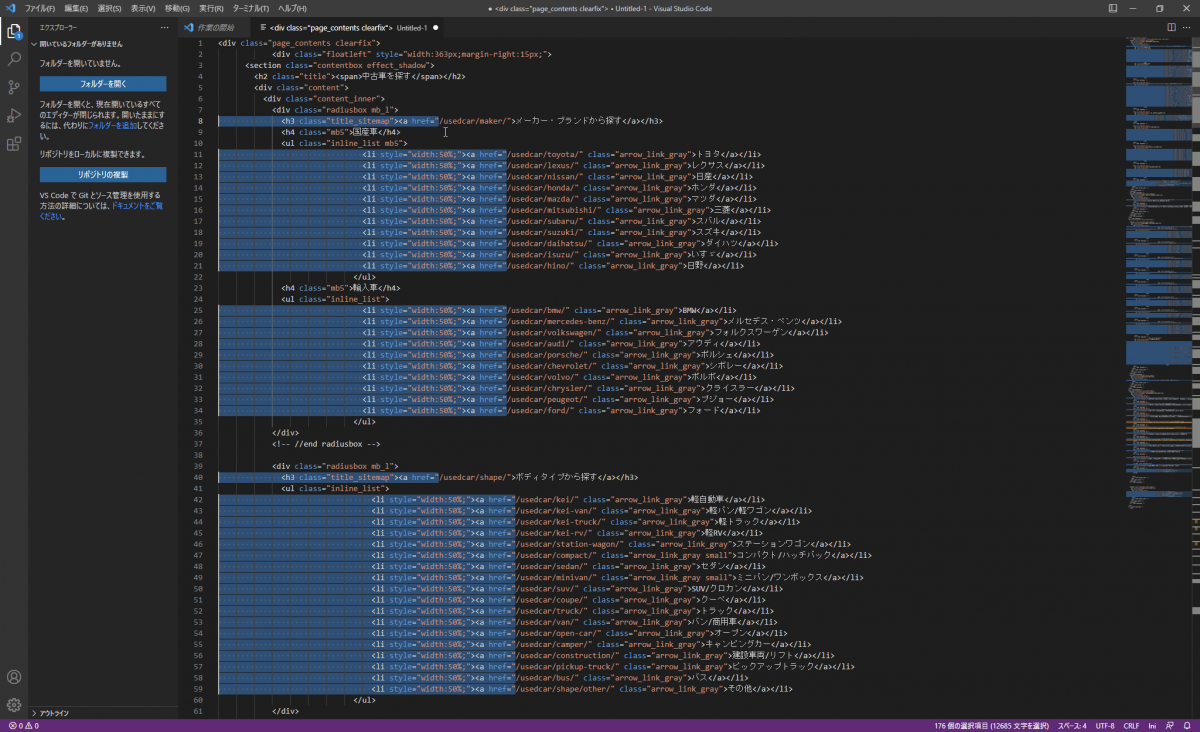Click the リポジトリの複製 button
This screenshot has width=1200, height=732.
[103, 174]
